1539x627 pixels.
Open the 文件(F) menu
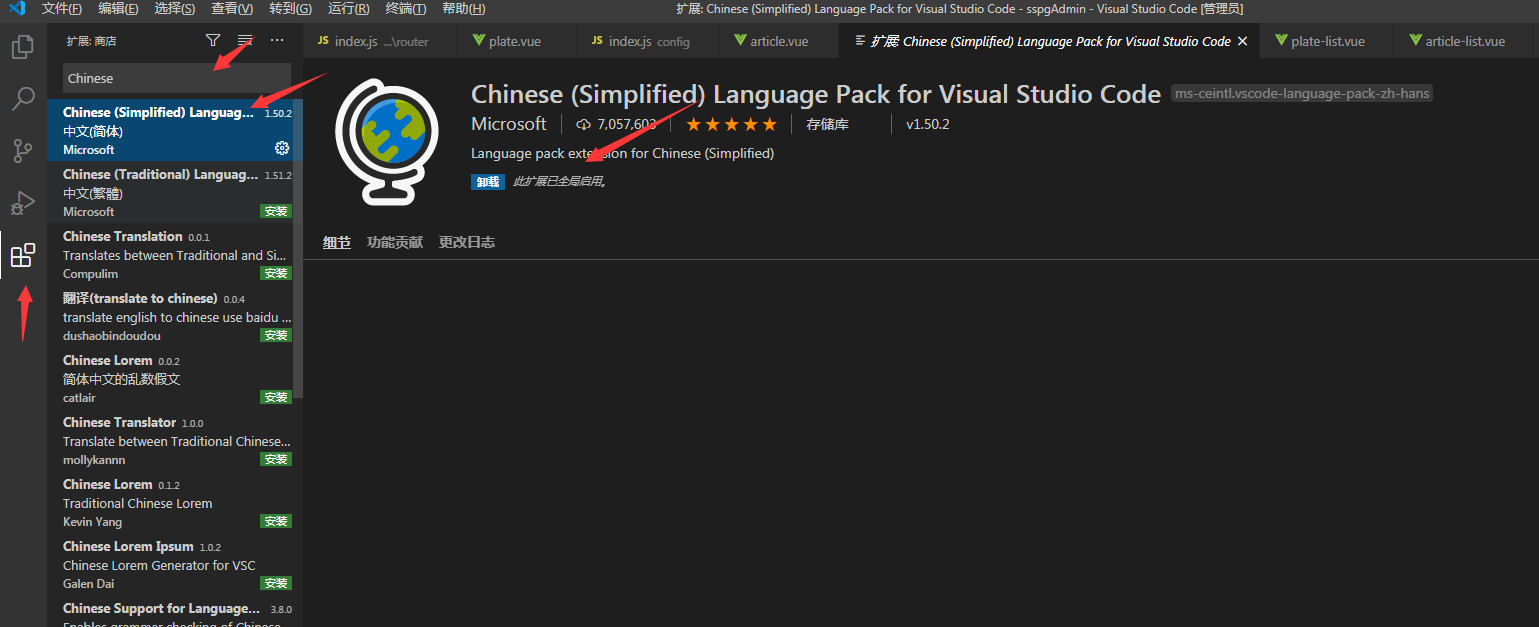[62, 9]
